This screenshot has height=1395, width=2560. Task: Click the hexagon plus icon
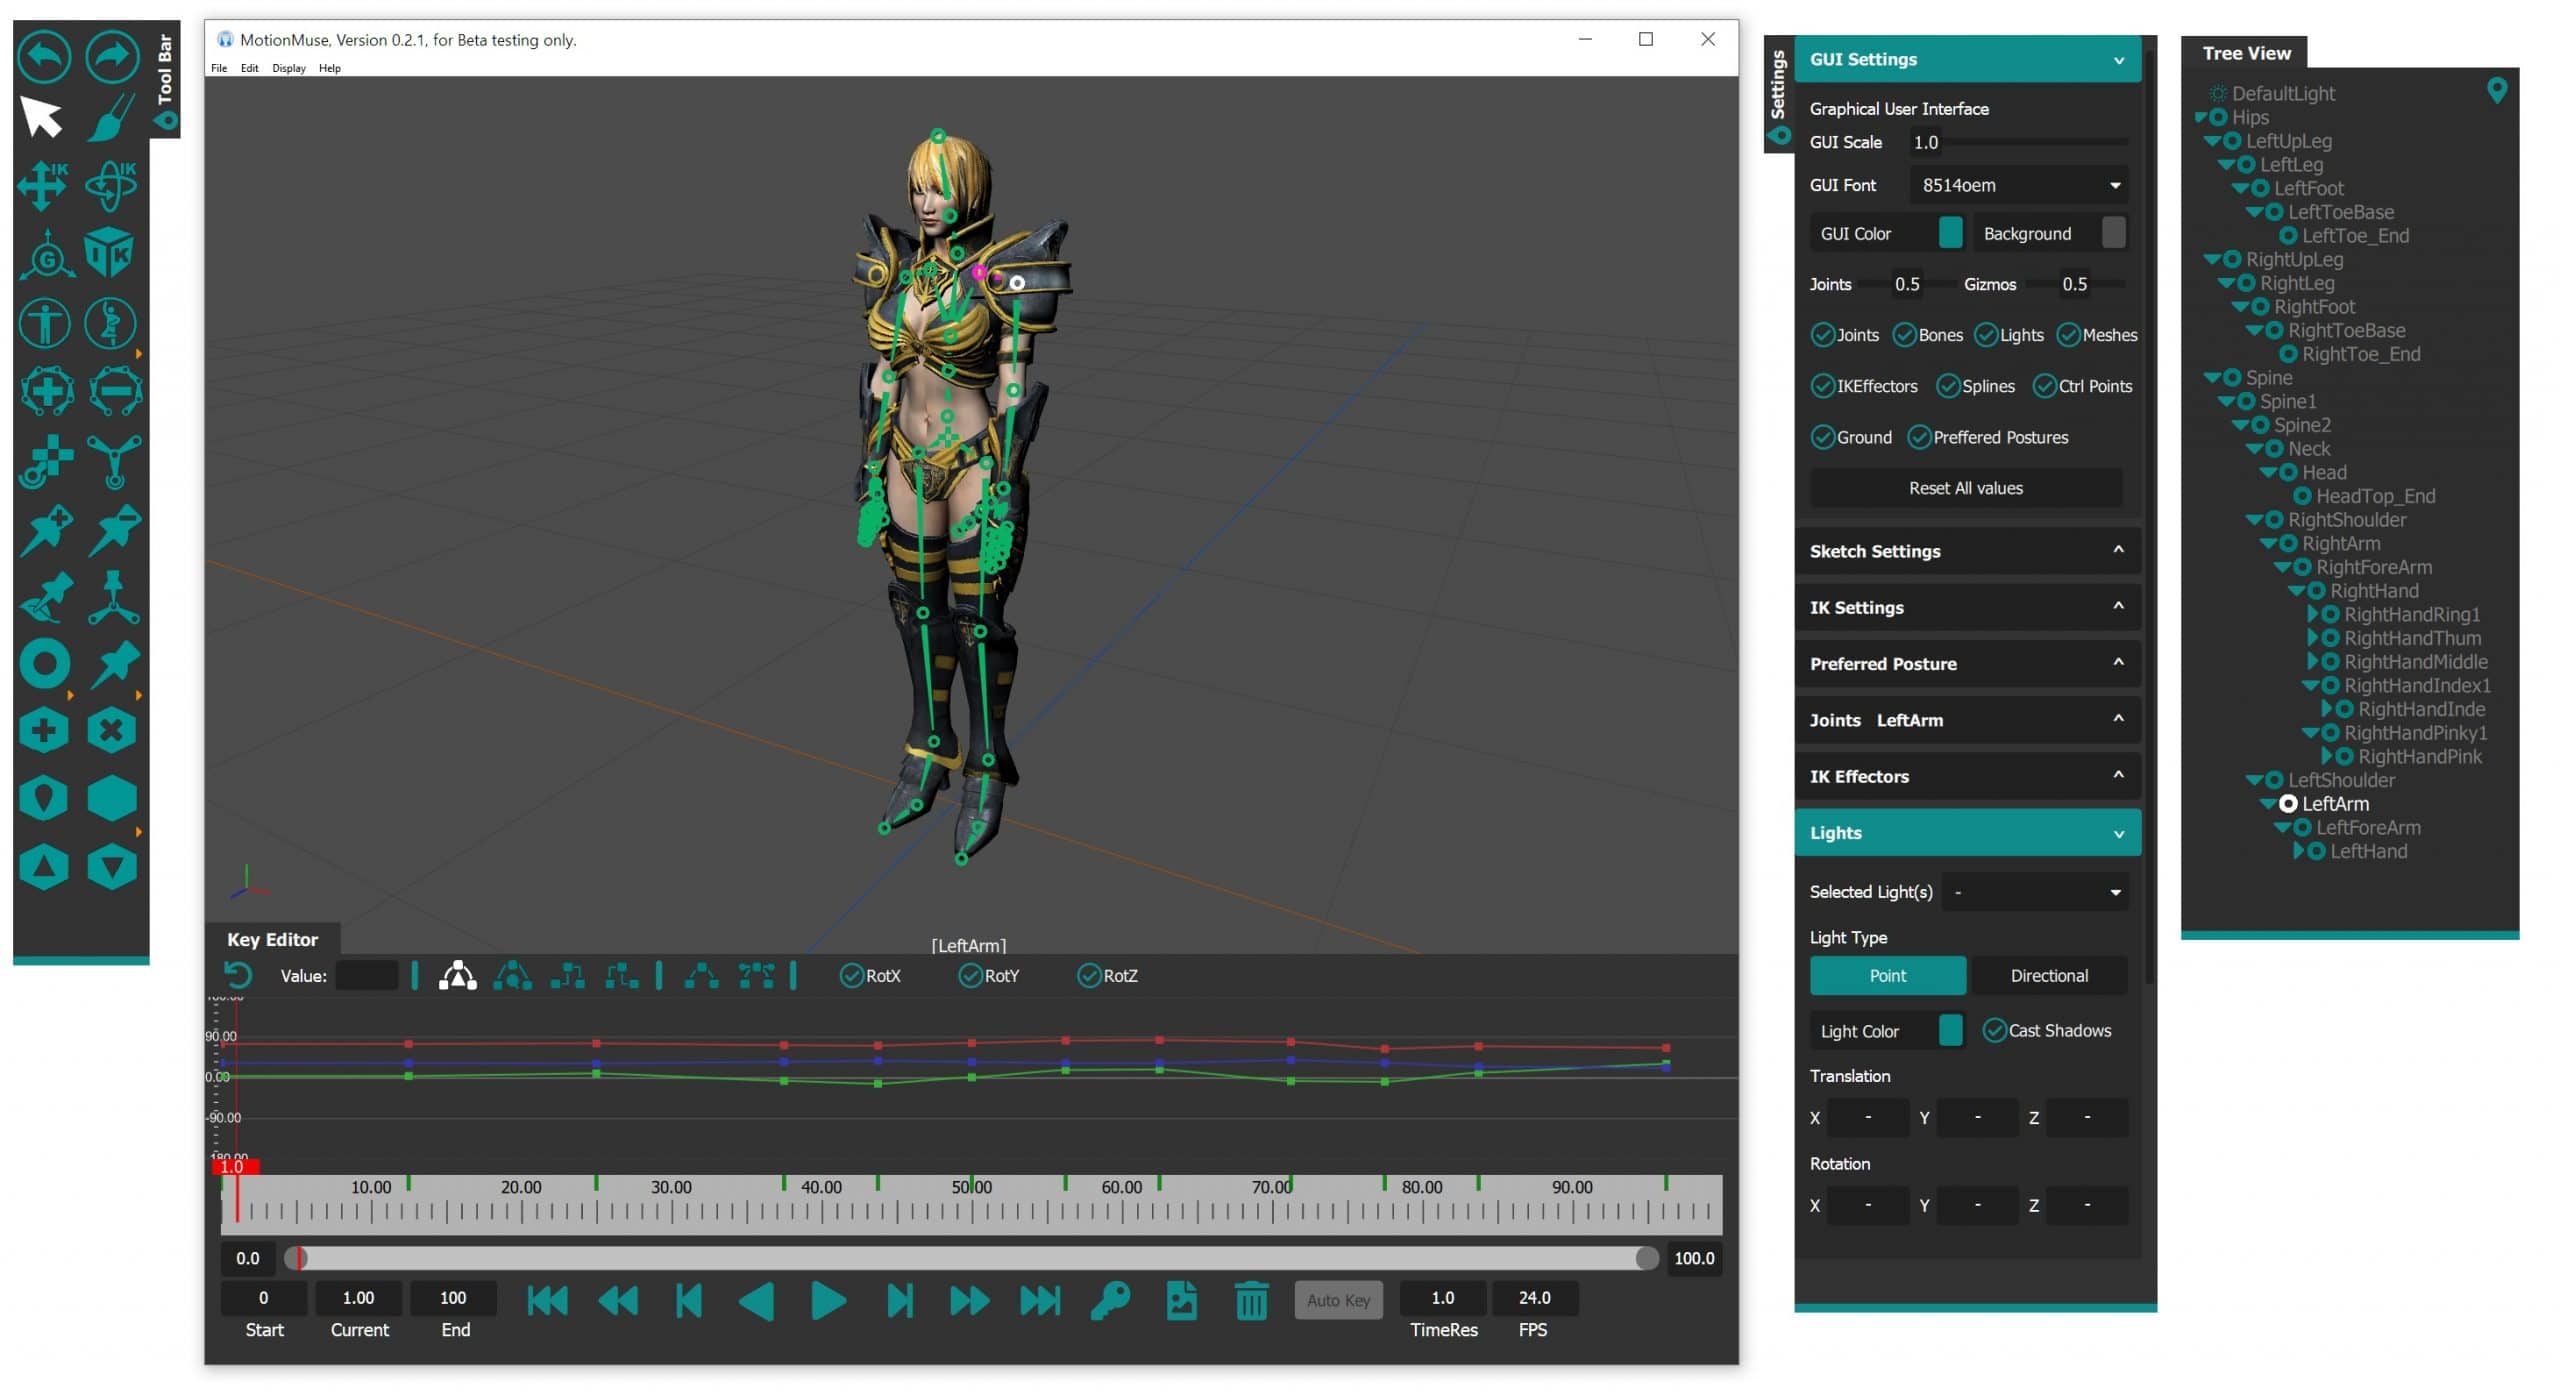pyautogui.click(x=44, y=732)
